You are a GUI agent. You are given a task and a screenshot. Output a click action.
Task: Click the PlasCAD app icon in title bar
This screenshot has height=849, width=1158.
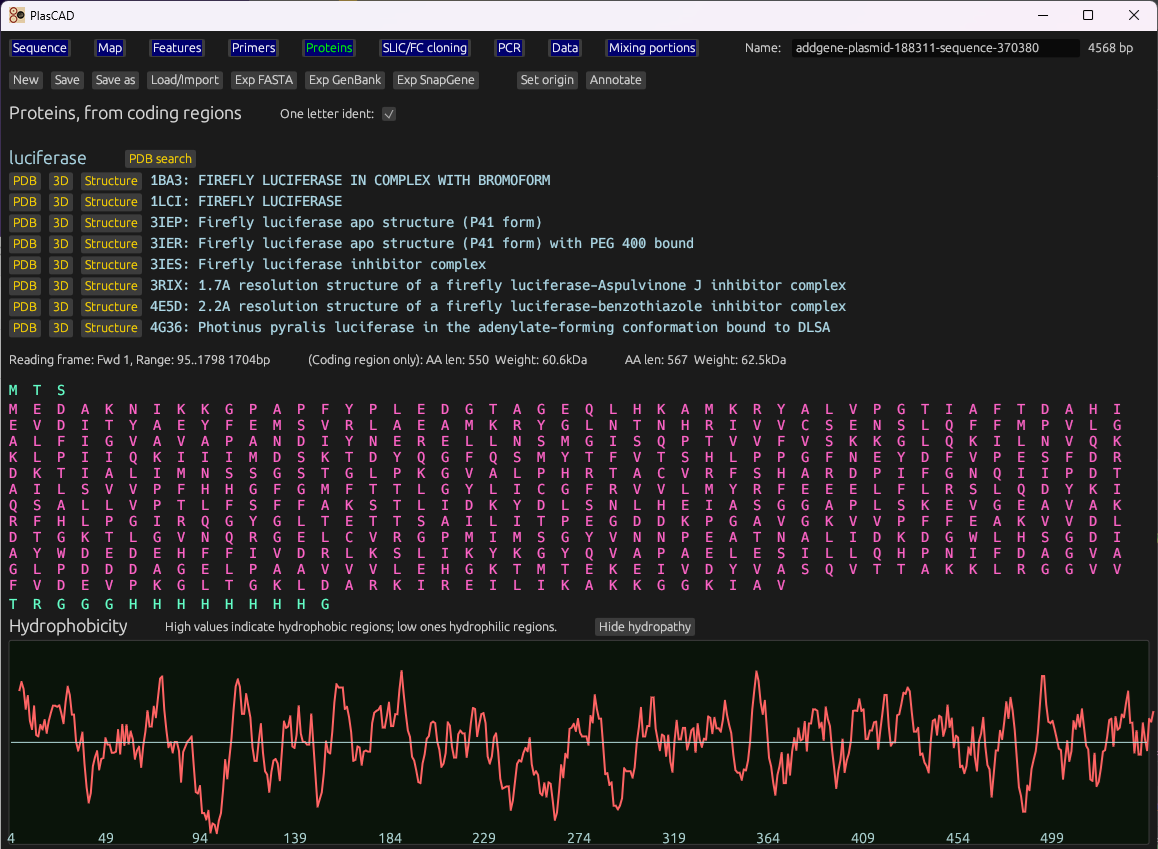16,16
